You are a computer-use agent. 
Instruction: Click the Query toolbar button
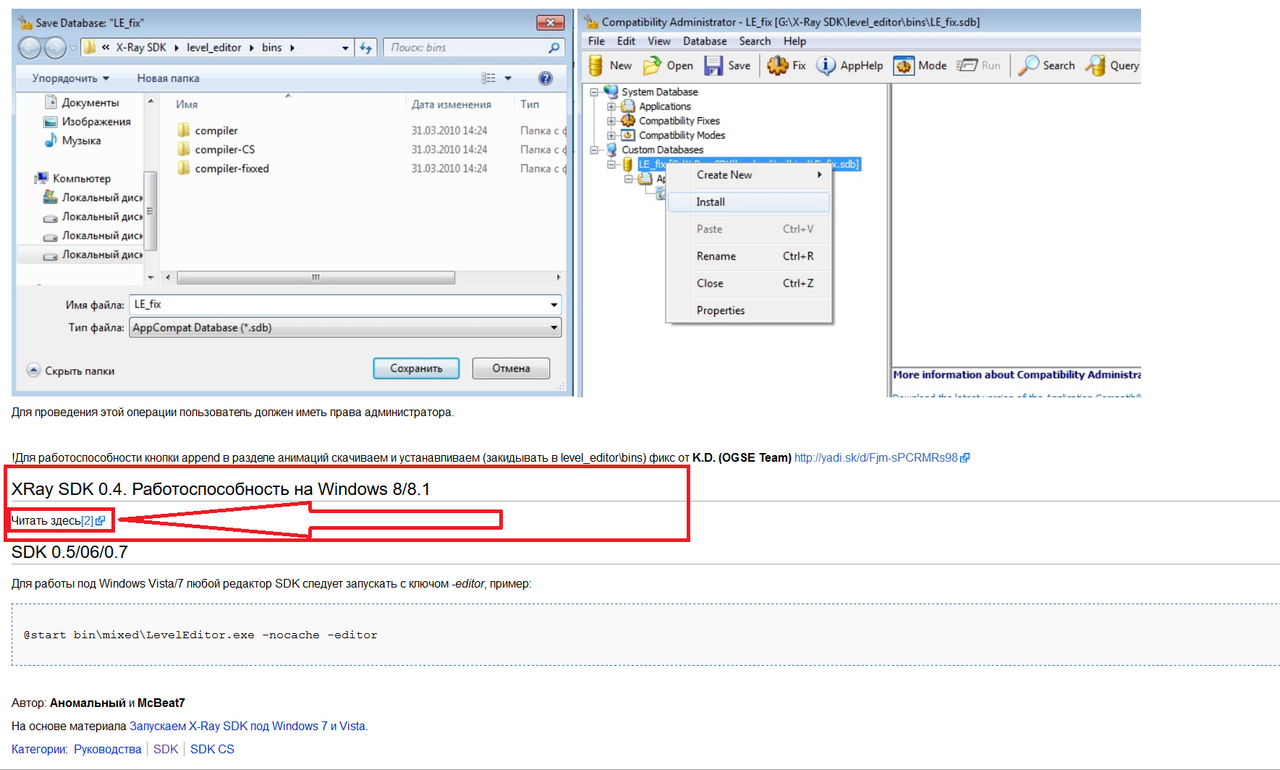[1112, 65]
